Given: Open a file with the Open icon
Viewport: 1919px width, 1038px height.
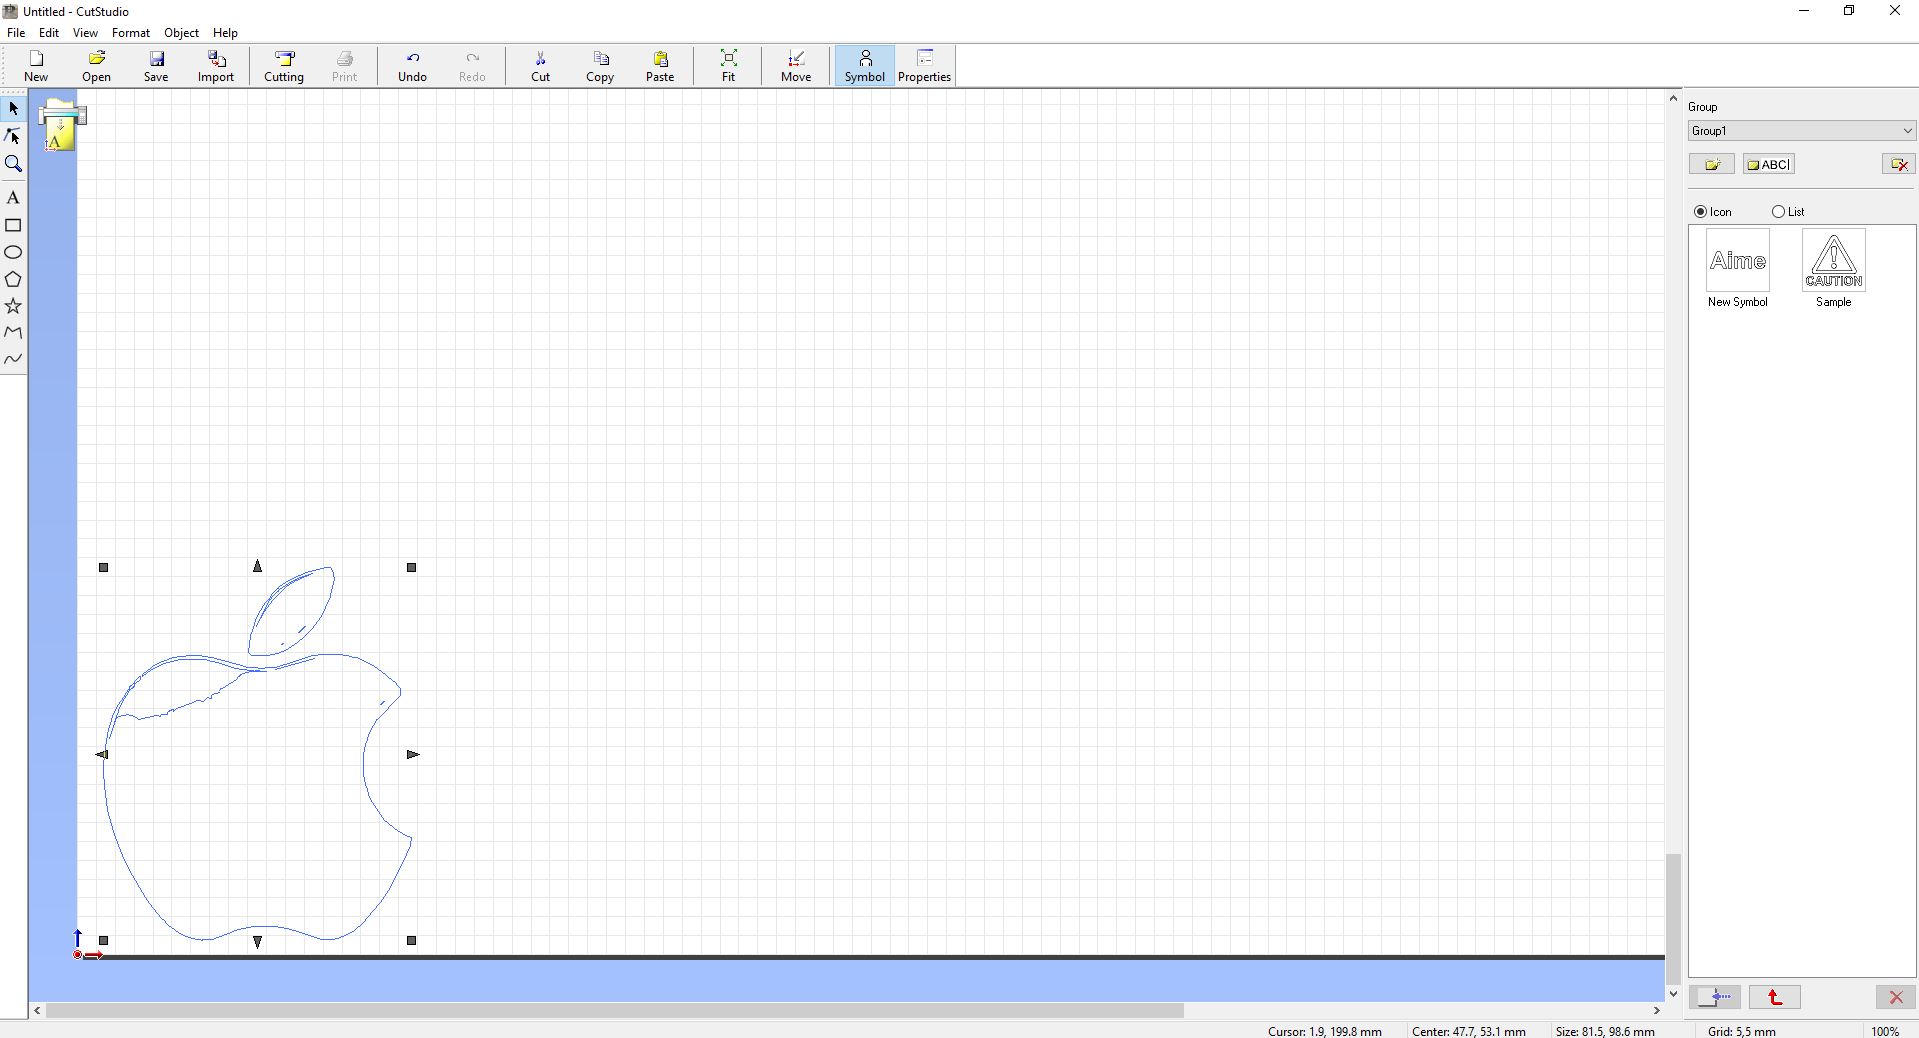Looking at the screenshot, I should (97, 66).
